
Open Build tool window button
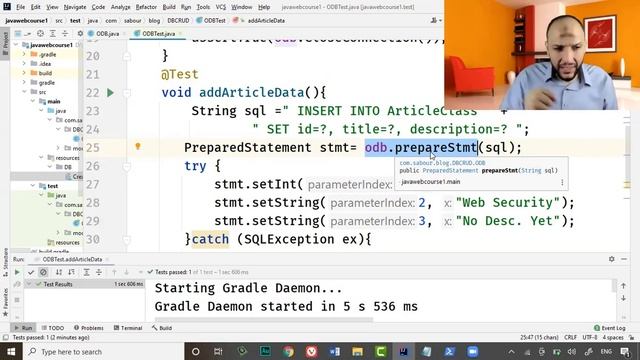coord(162,328)
